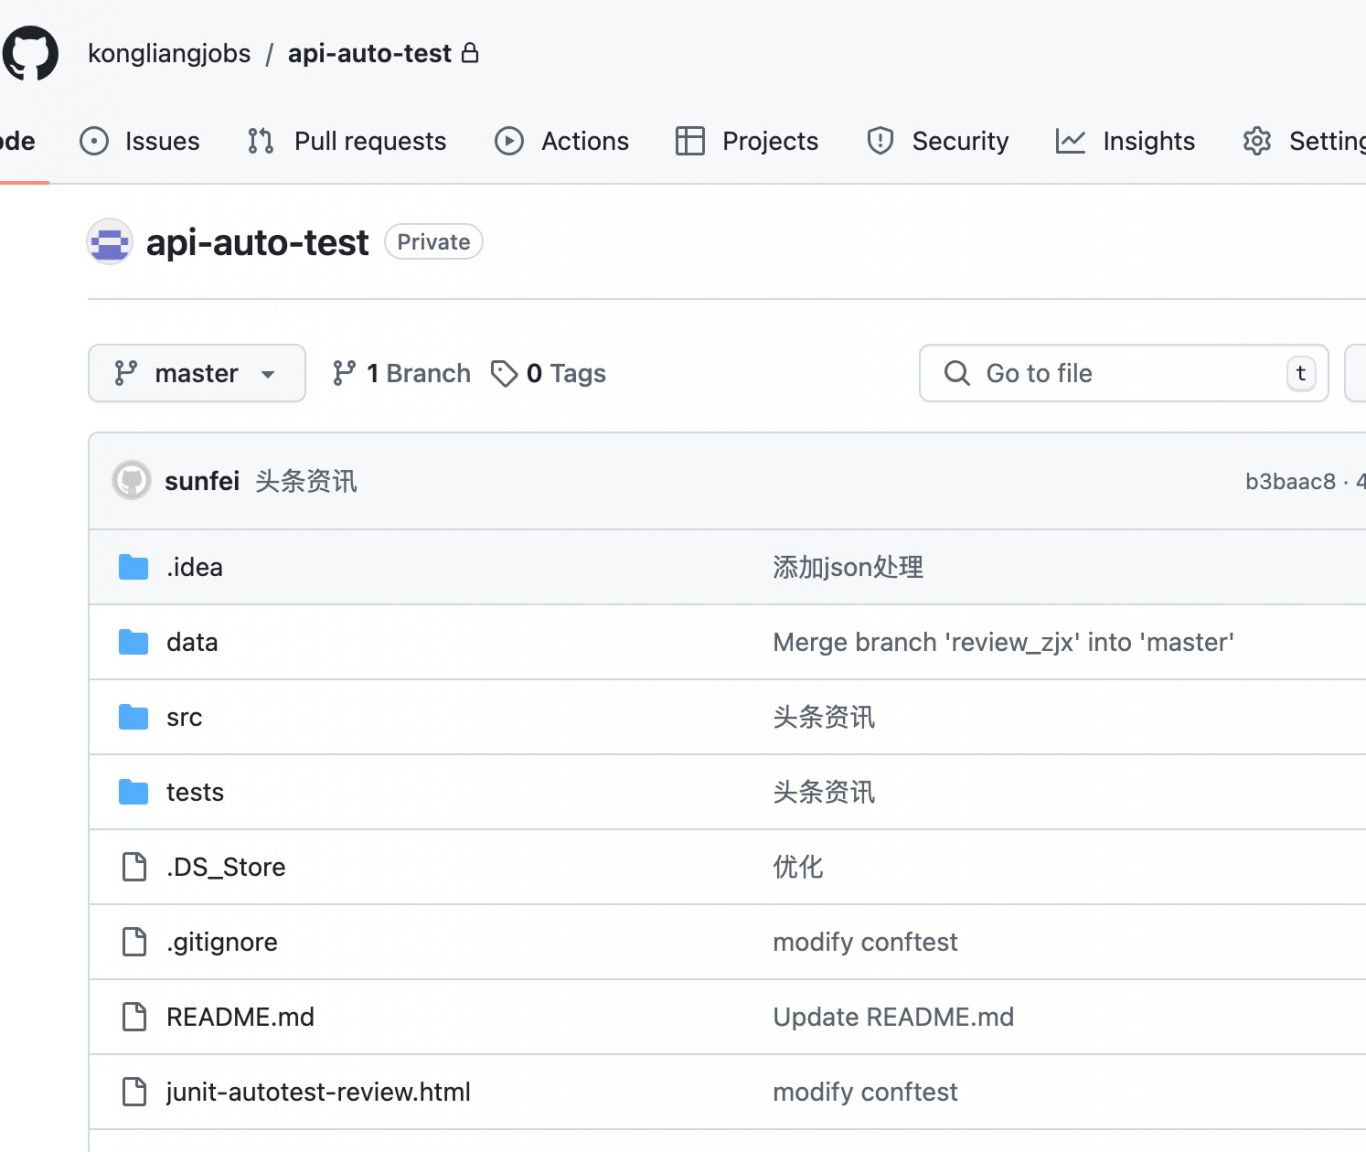The height and width of the screenshot is (1152, 1366).
Task: Open the README.md file
Action: (240, 1017)
